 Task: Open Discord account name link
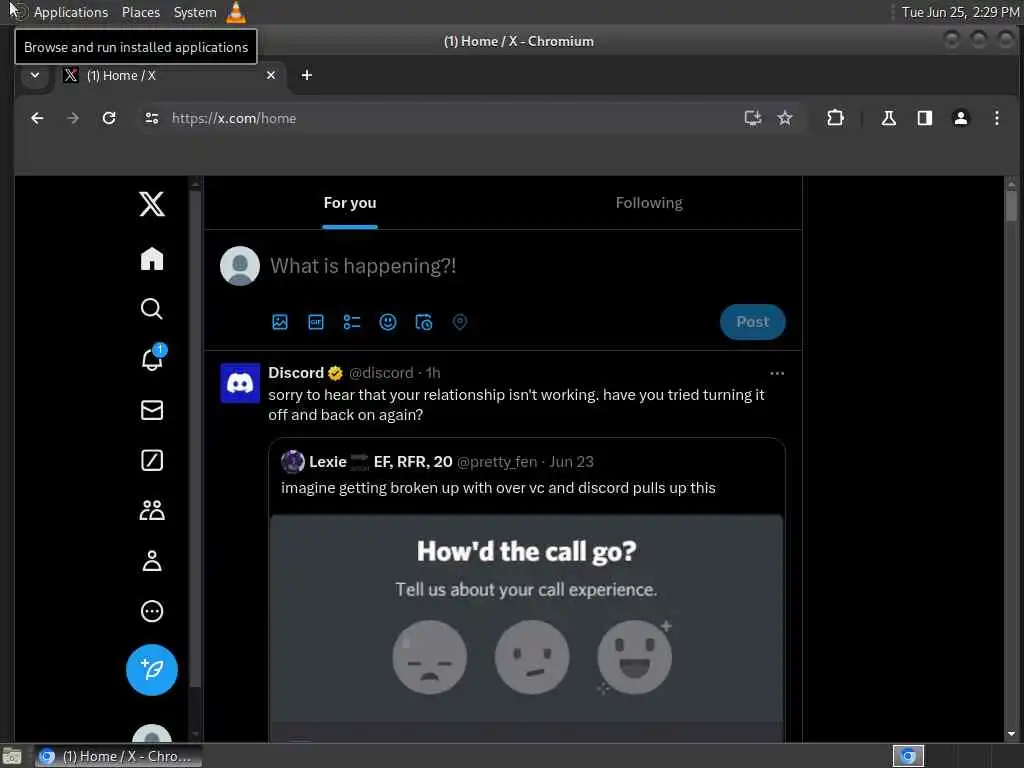tap(296, 373)
